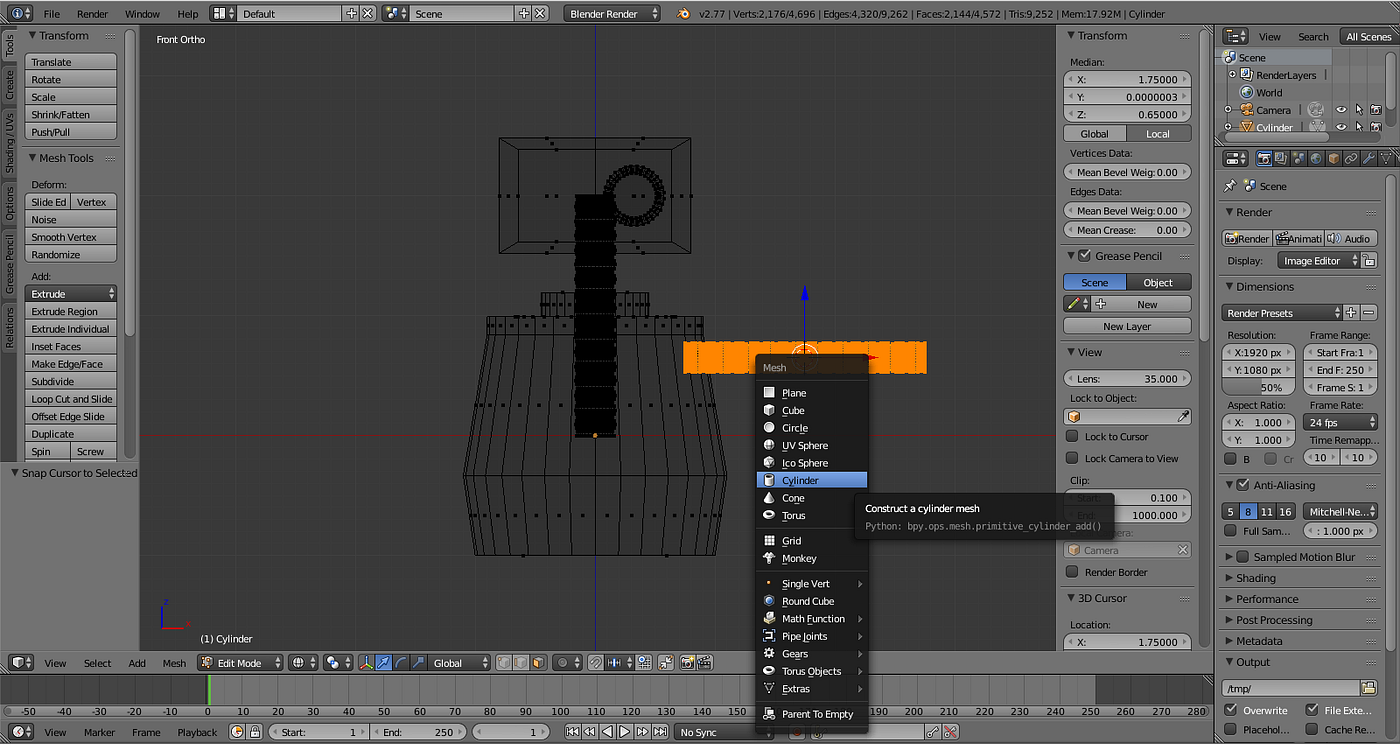1400x744 pixels.
Task: Select the scale manipulator icon
Action: pos(417,662)
